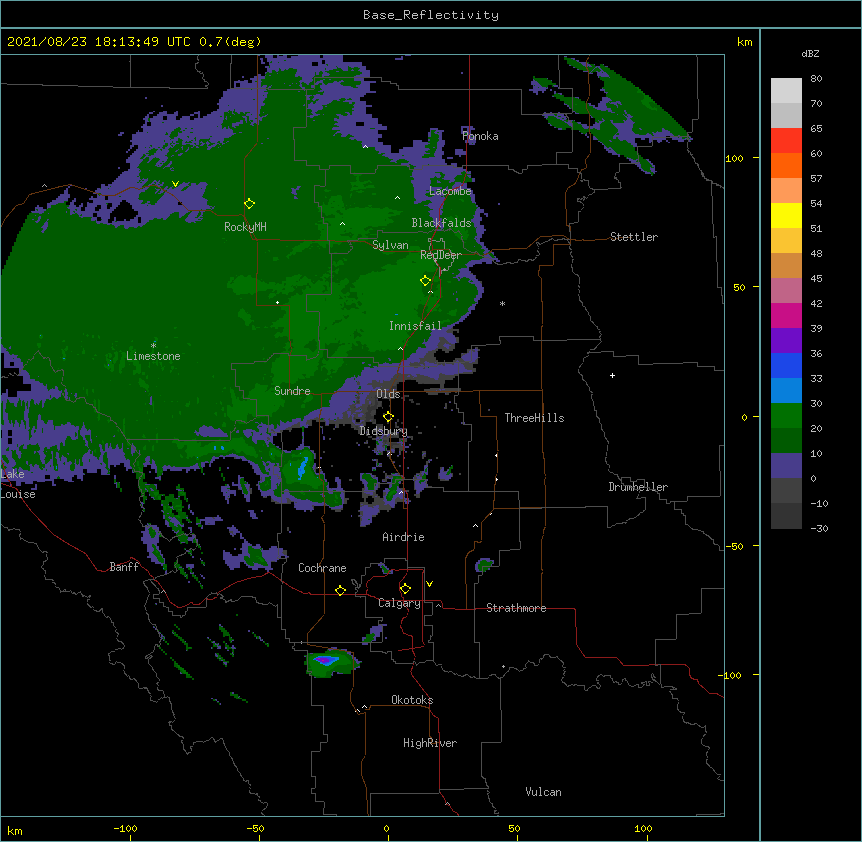Click the purple storm cell north of Okotoks
862x842 pixels.
327,660
